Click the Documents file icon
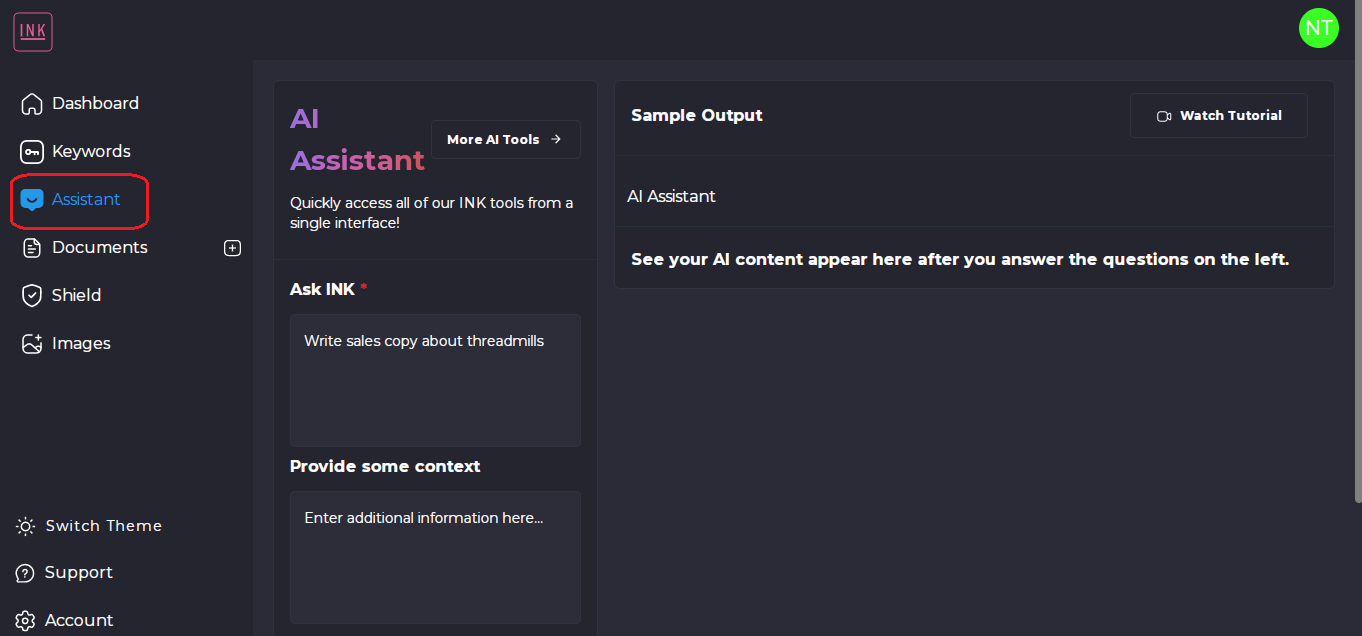 32,247
